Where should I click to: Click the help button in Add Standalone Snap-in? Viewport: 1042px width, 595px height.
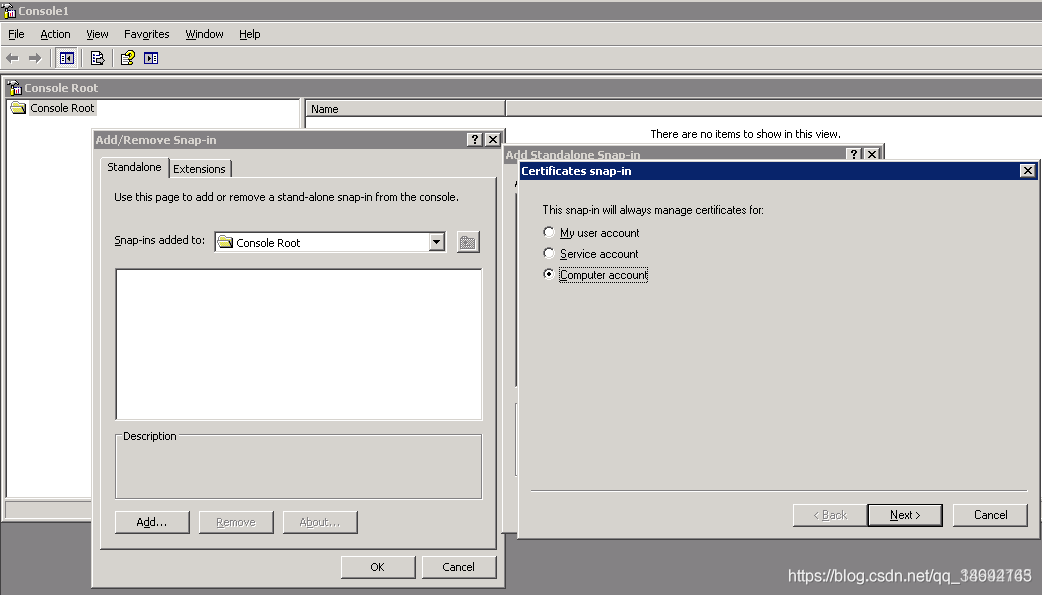[855, 154]
